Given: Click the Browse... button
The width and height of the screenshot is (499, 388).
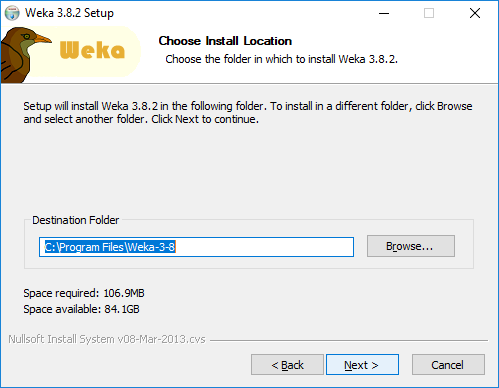Looking at the screenshot, I should [411, 246].
